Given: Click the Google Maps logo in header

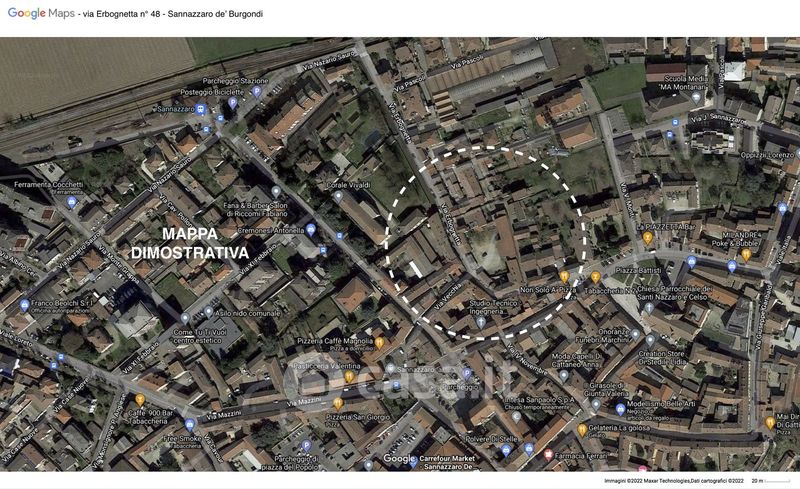Looking at the screenshot, I should click(41, 14).
